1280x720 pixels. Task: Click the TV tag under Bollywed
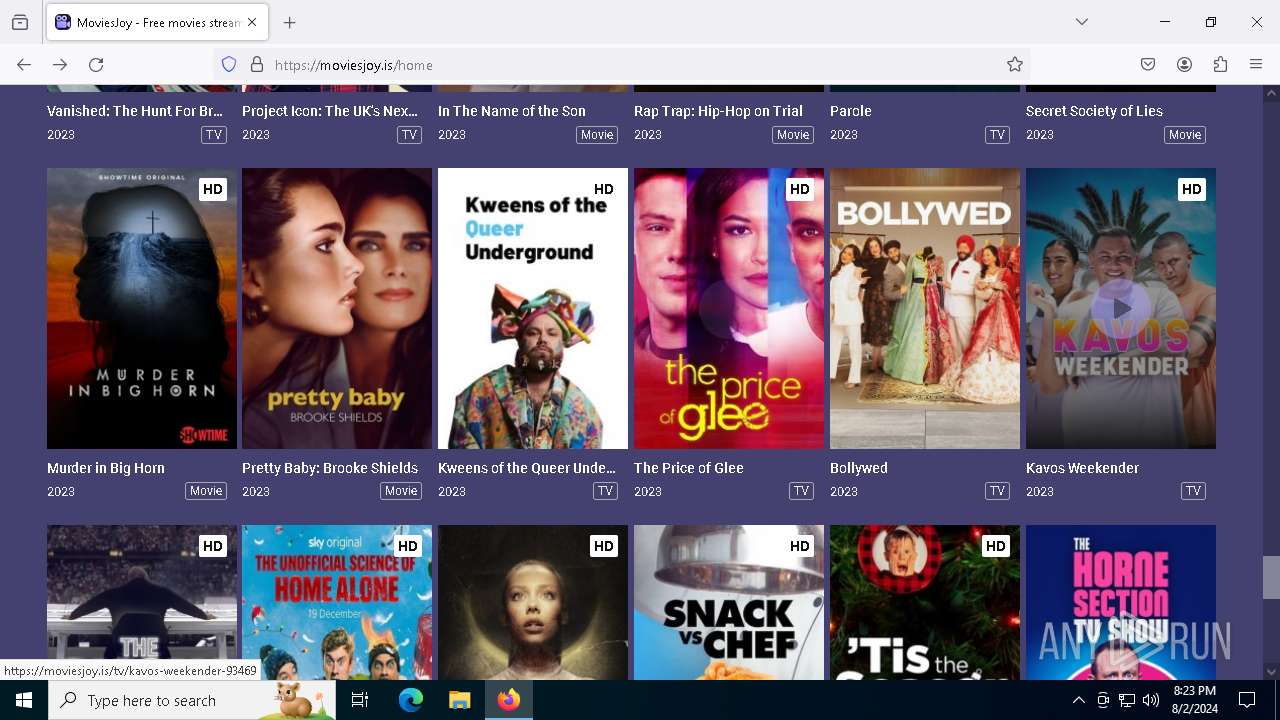click(x=997, y=491)
